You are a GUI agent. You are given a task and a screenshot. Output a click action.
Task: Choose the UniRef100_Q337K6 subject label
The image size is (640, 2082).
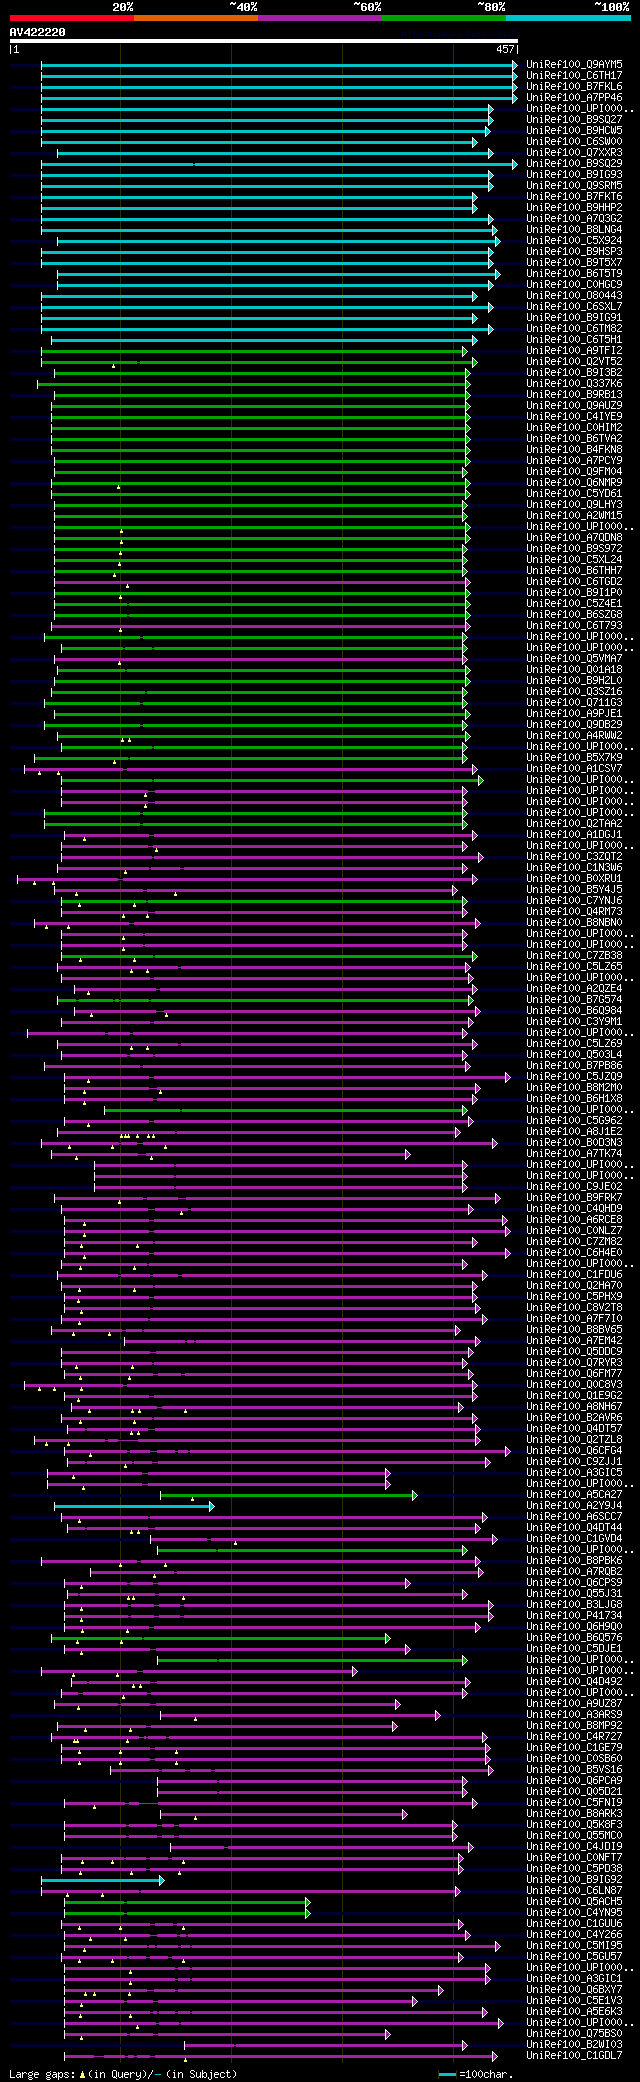(x=574, y=383)
